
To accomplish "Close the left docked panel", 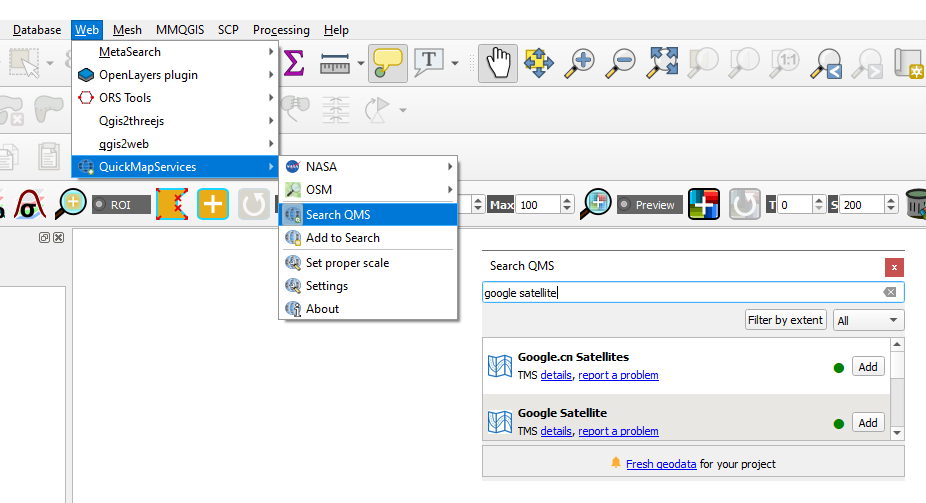I will pos(58,237).
